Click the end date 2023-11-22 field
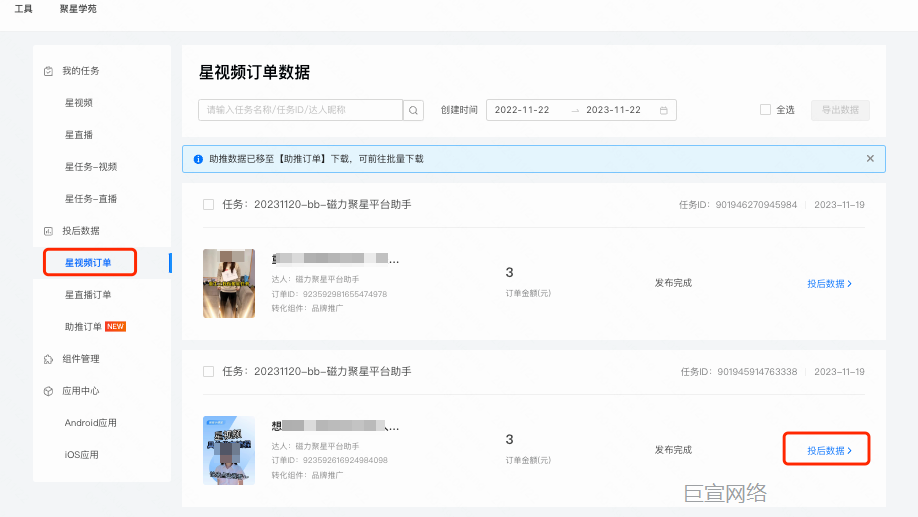 (x=614, y=110)
